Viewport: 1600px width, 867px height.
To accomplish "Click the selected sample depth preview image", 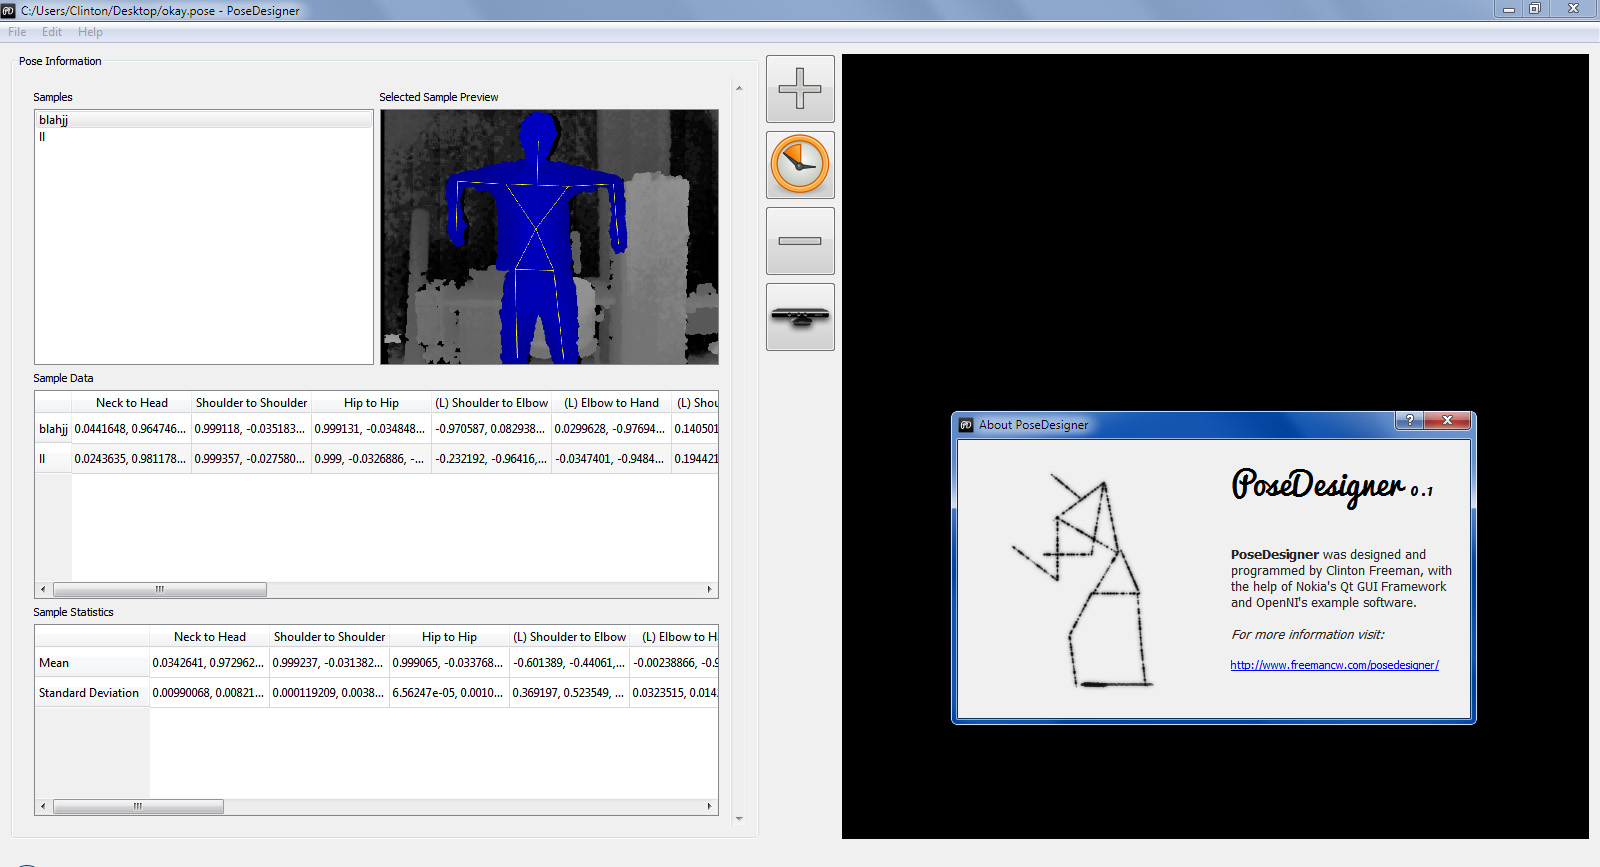I will (549, 237).
